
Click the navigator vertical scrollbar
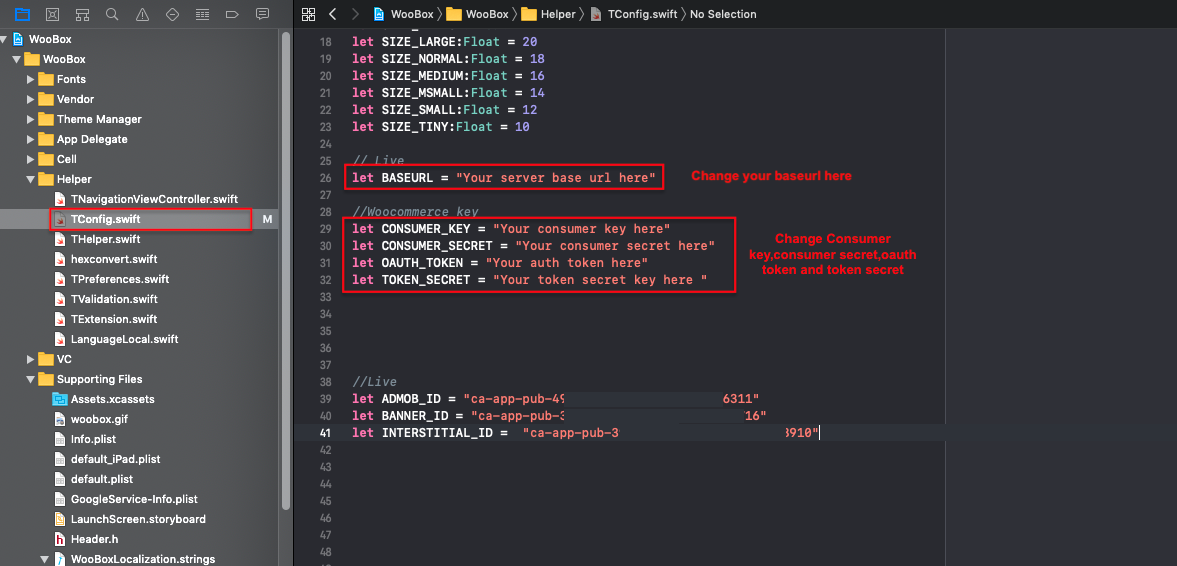(285, 270)
